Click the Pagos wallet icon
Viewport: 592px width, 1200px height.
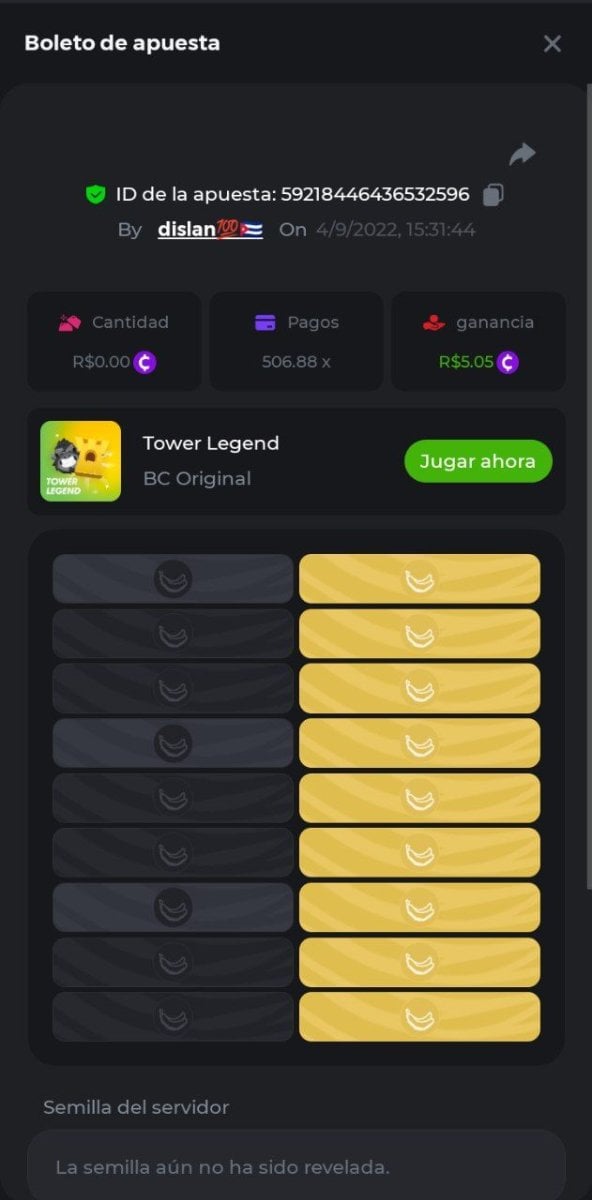point(265,322)
